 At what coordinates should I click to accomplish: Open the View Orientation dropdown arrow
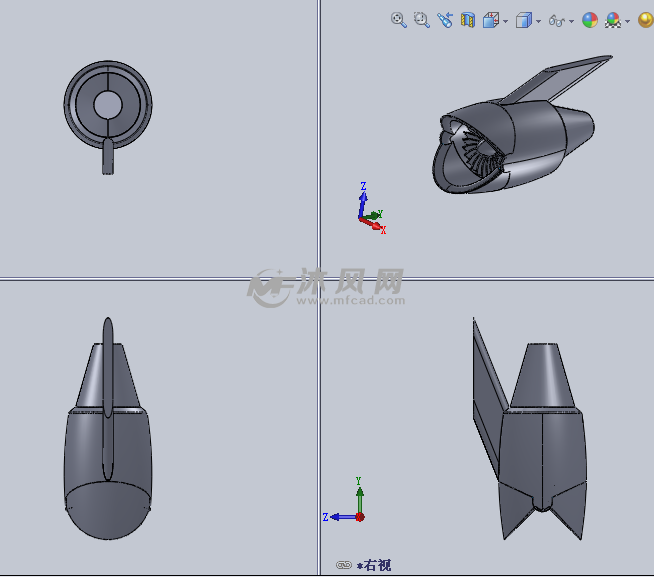coord(506,21)
